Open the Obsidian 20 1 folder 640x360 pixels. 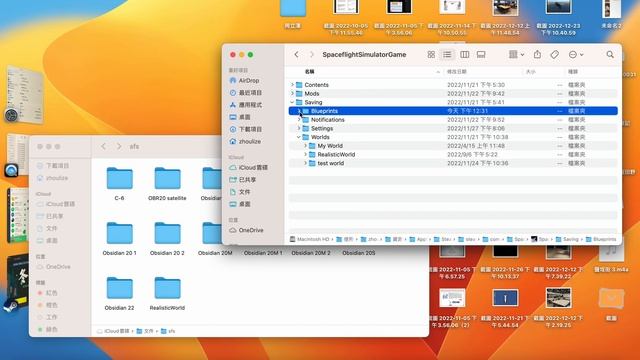coord(119,239)
